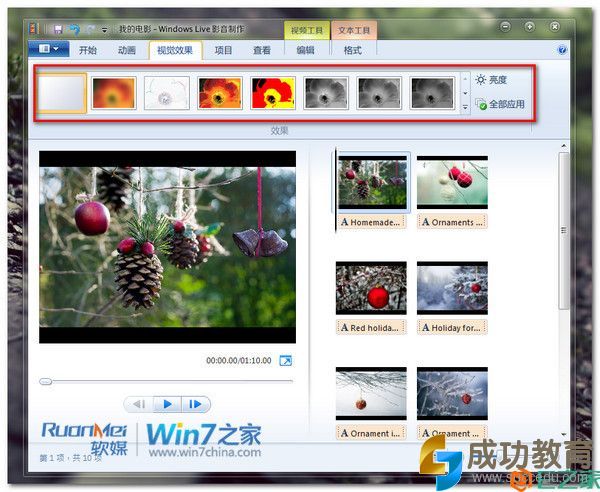Step to the next frame
Screen dimensions: 600x492
coord(196,404)
